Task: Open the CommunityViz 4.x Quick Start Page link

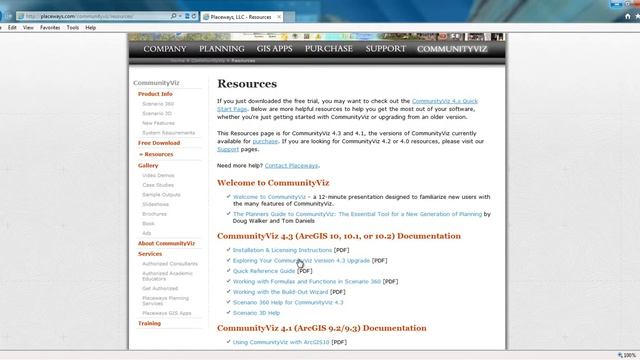Action: pos(444,101)
